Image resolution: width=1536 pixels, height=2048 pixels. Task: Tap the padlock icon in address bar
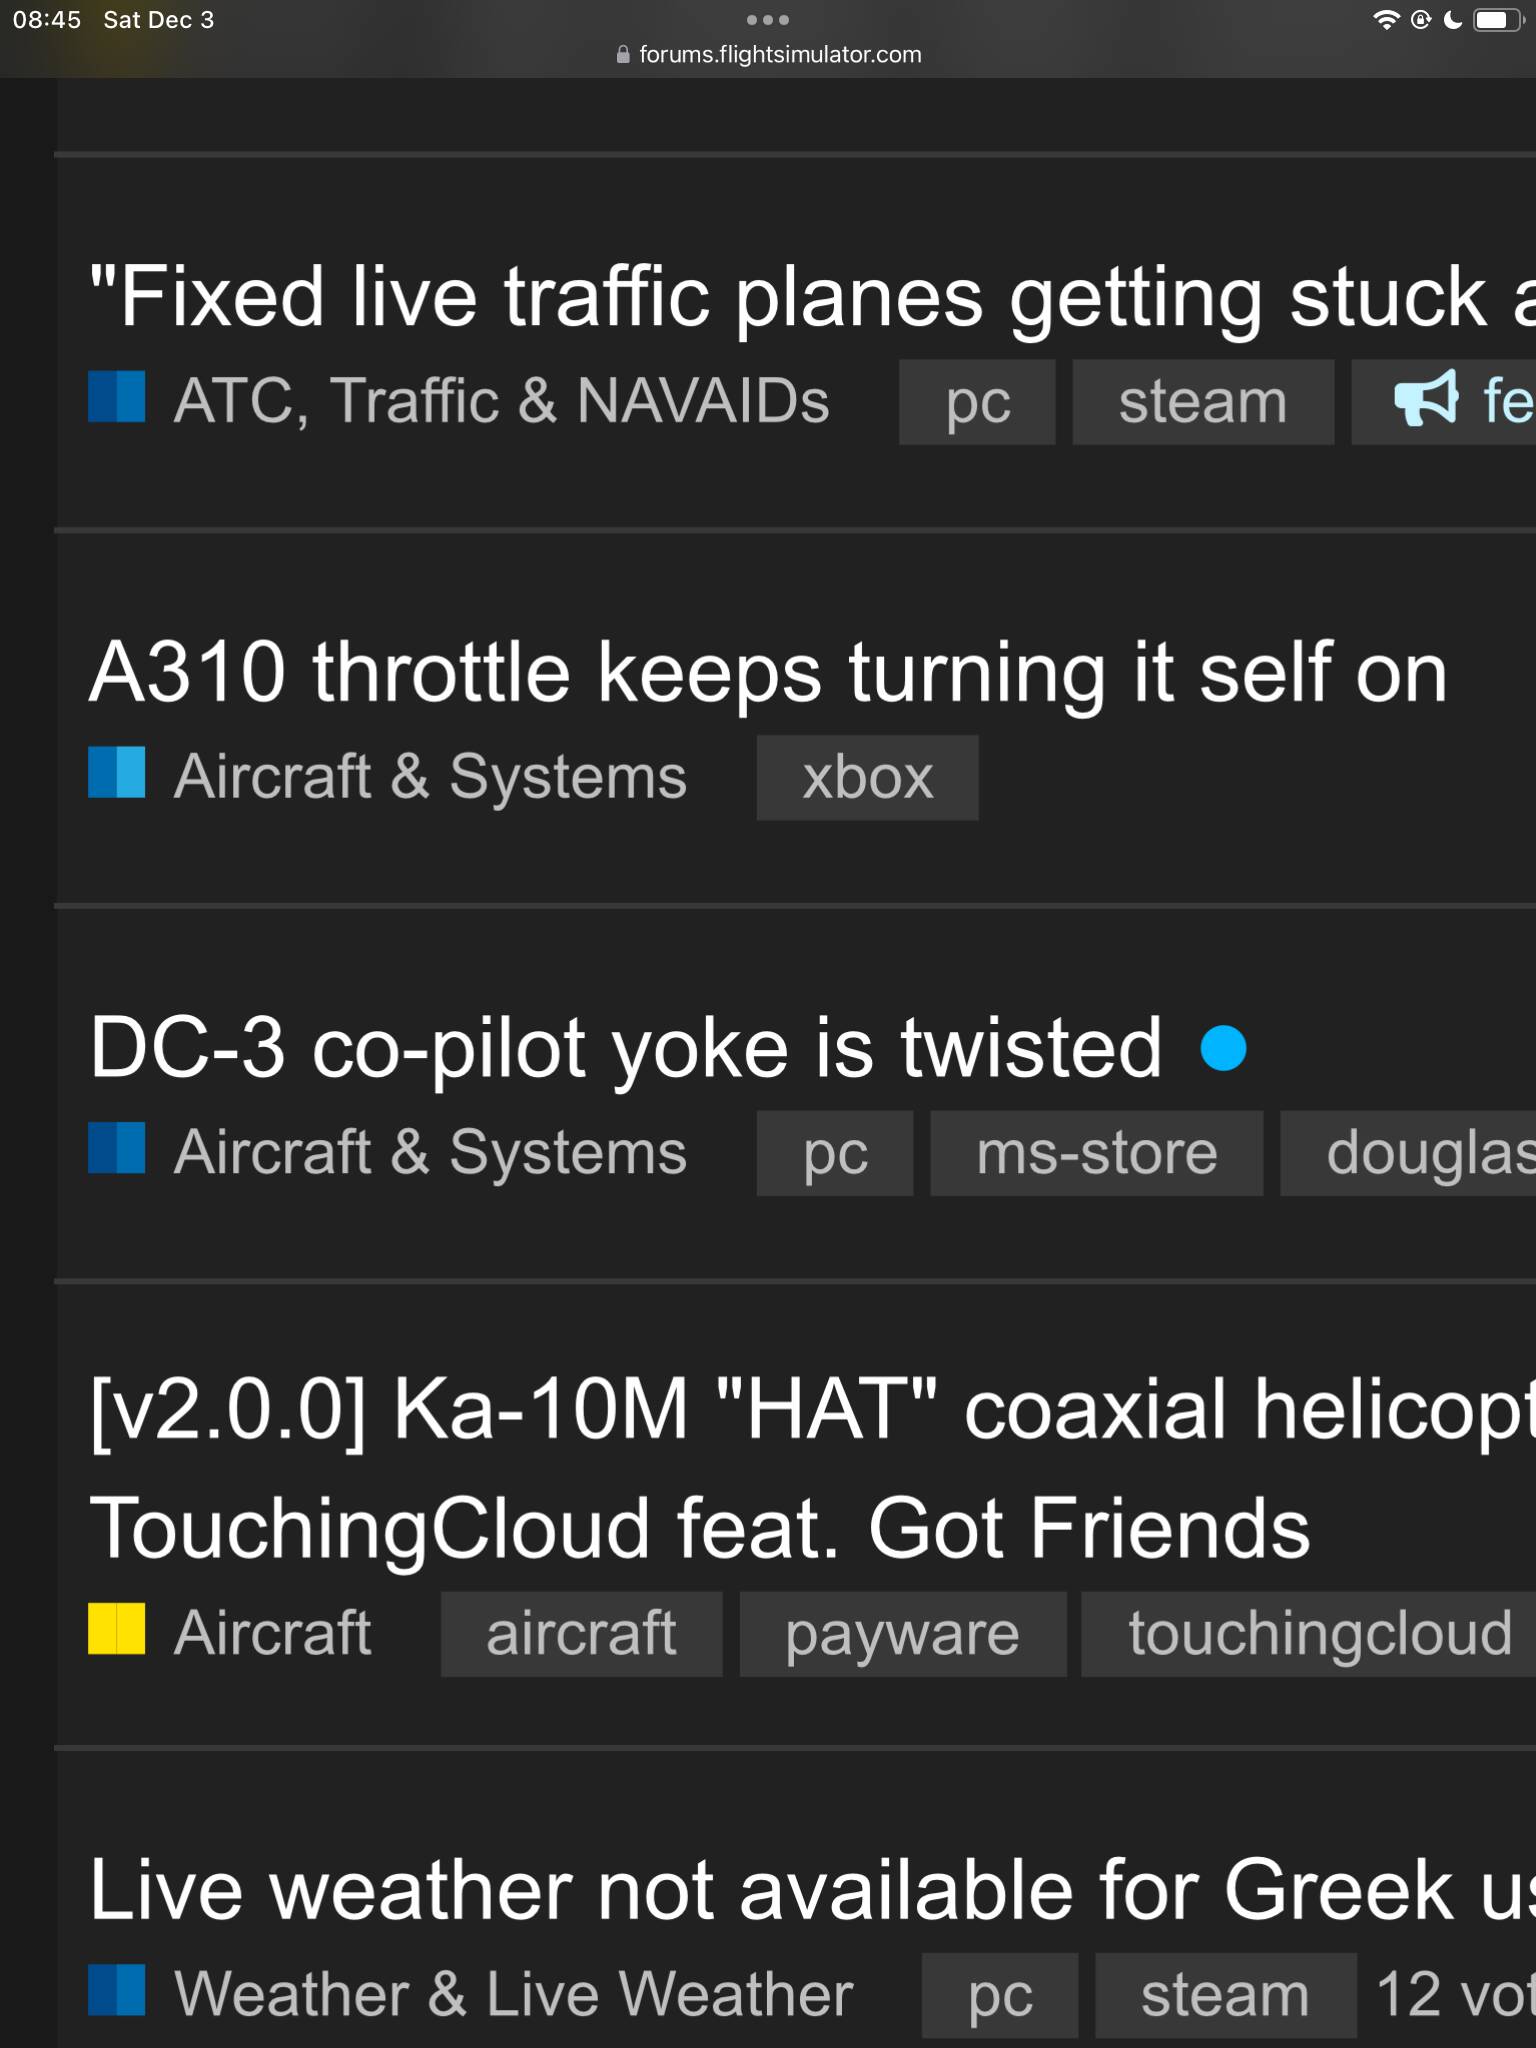[x=623, y=55]
